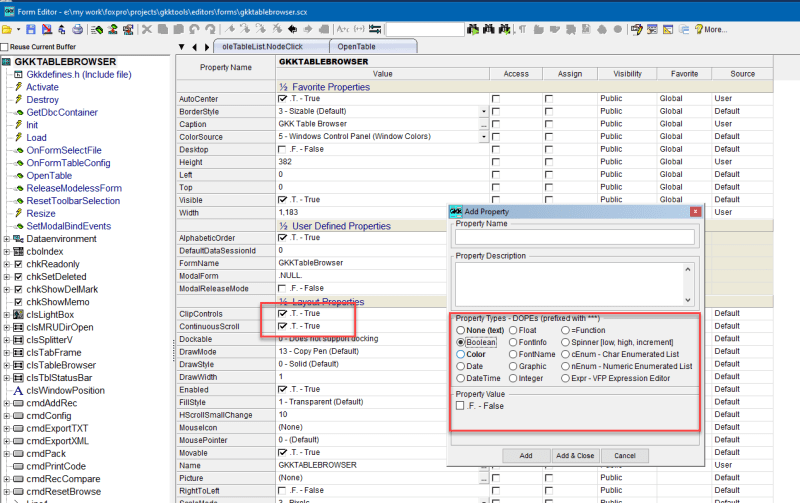800x503 pixels.
Task: Click the More... toolbar link
Action: pos(716,30)
